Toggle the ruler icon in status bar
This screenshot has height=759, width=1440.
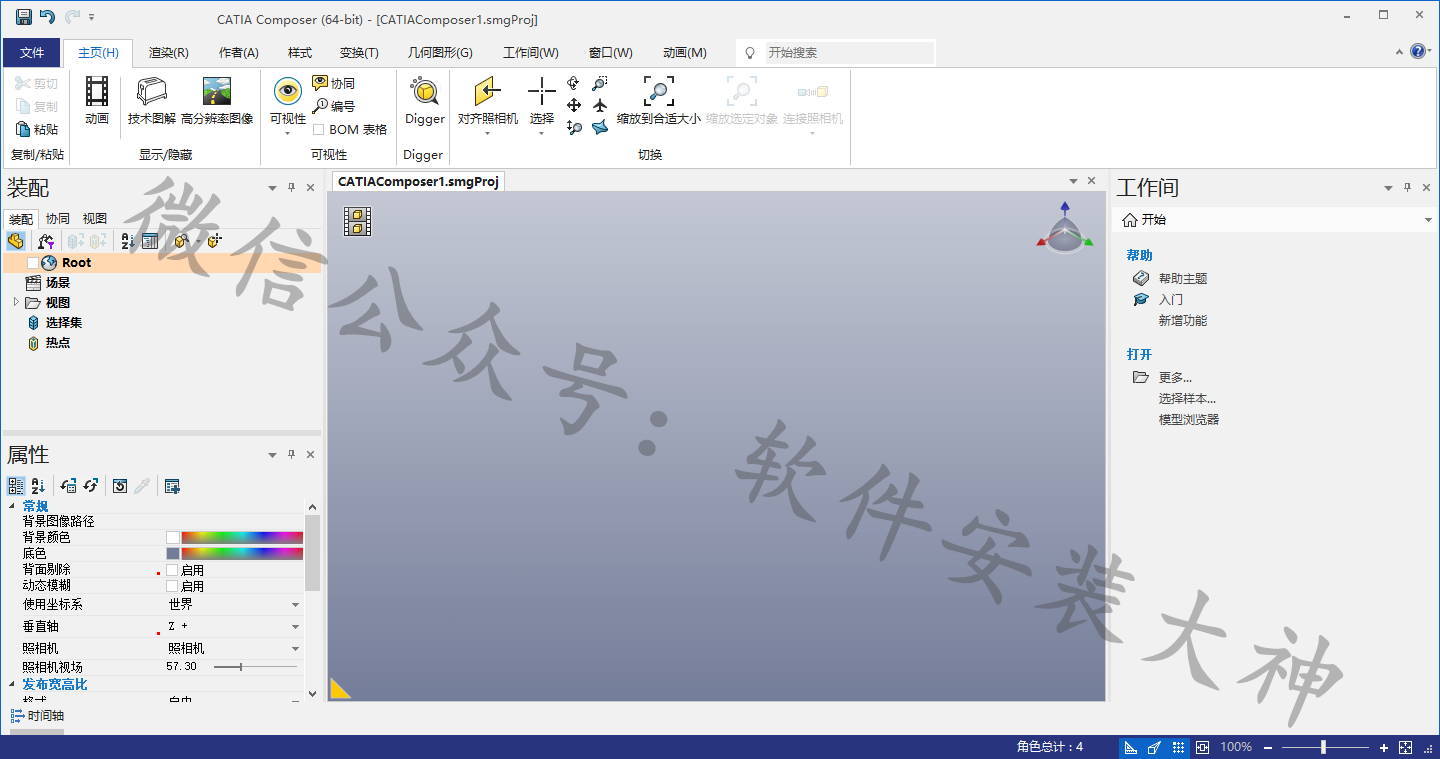tap(1131, 747)
